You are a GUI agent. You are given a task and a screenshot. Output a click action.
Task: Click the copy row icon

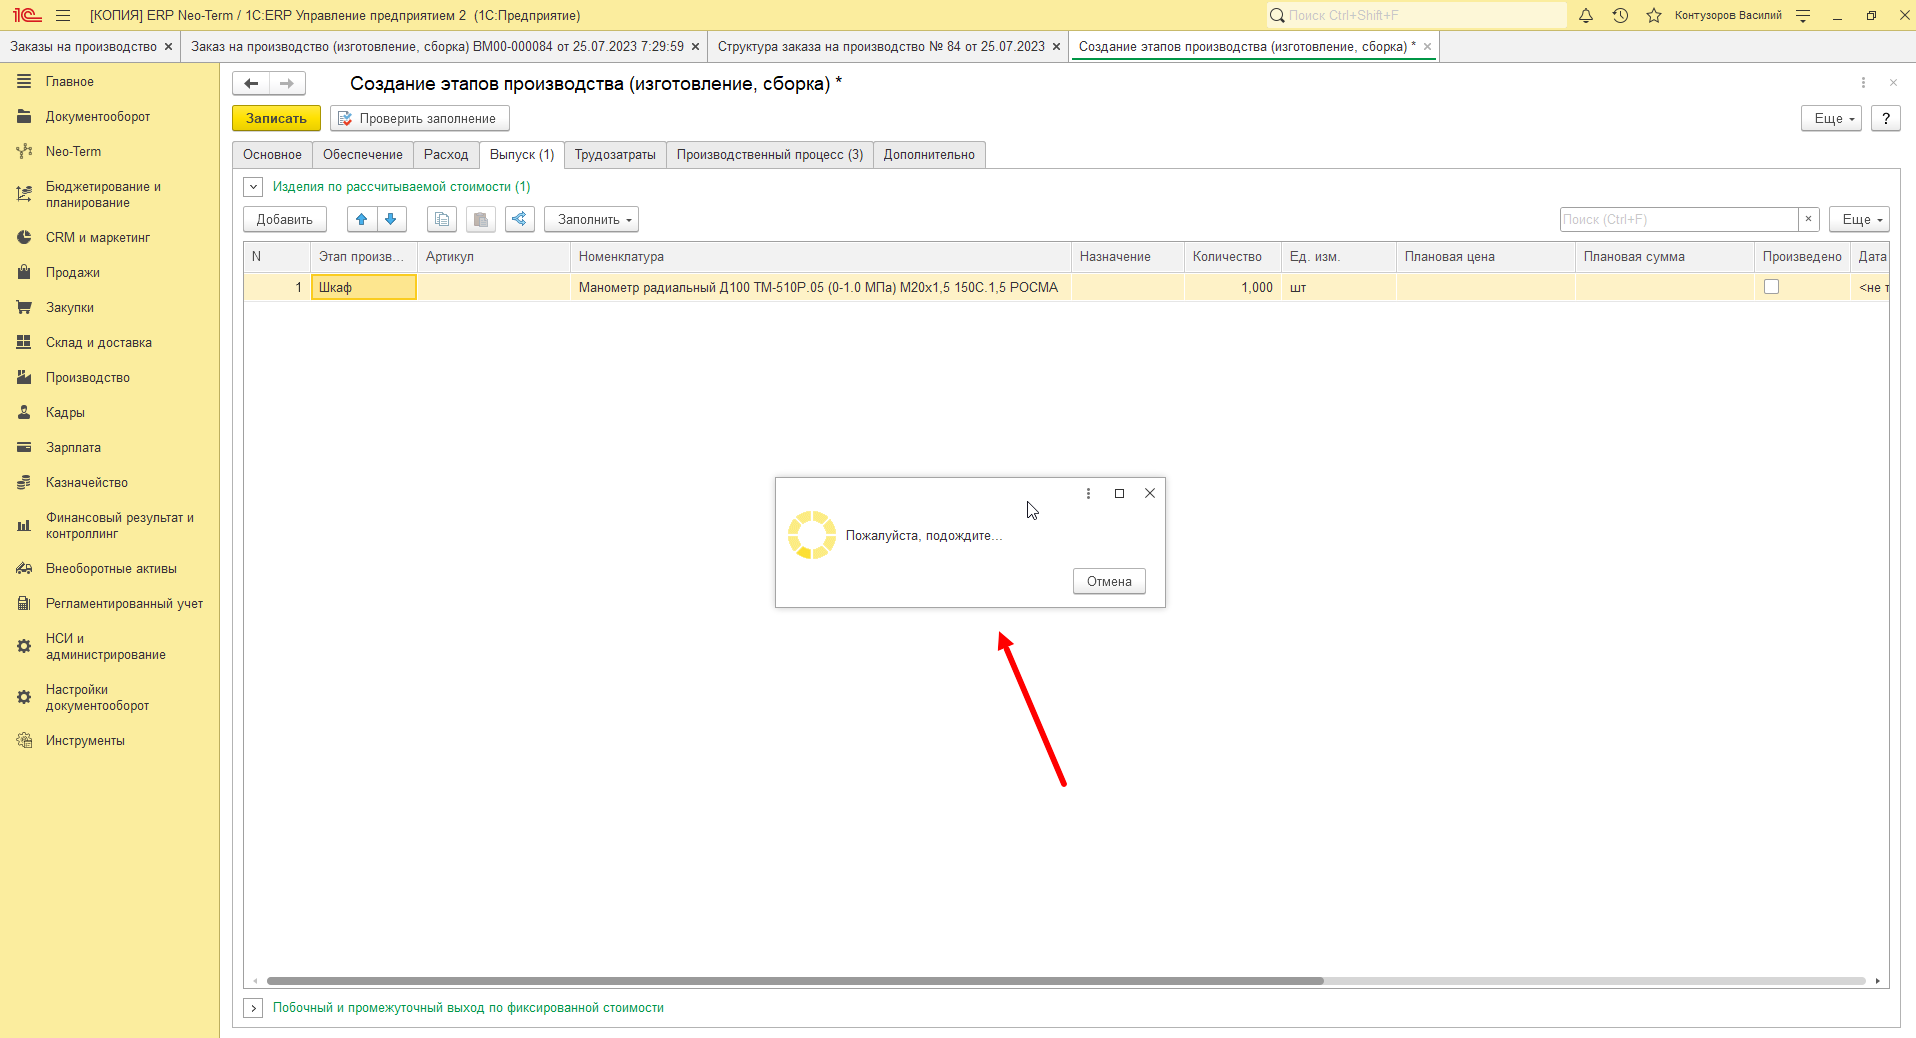[442, 219]
